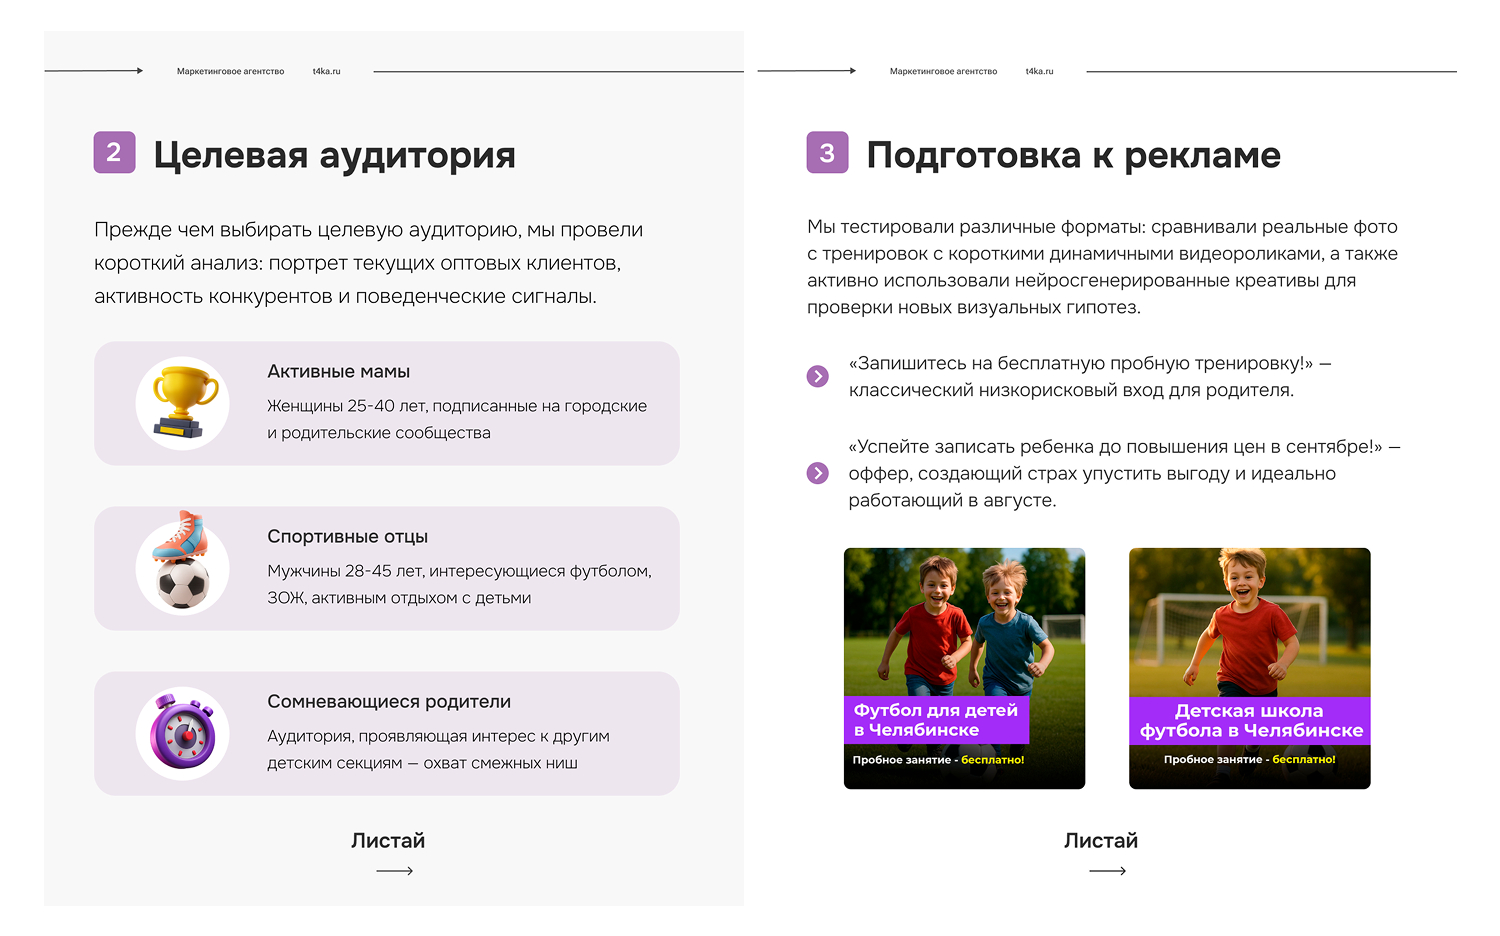Click the purple Детская школа футбола banner
This screenshot has height=936, width=1500.
coord(1250,721)
